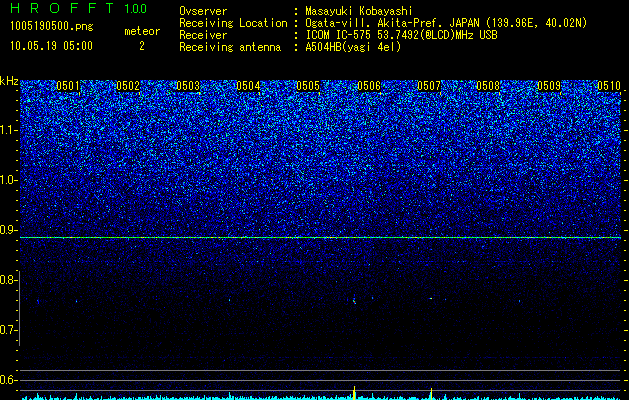629x400 pixels.
Task: Click the 0503 time marker
Action: pos(188,86)
